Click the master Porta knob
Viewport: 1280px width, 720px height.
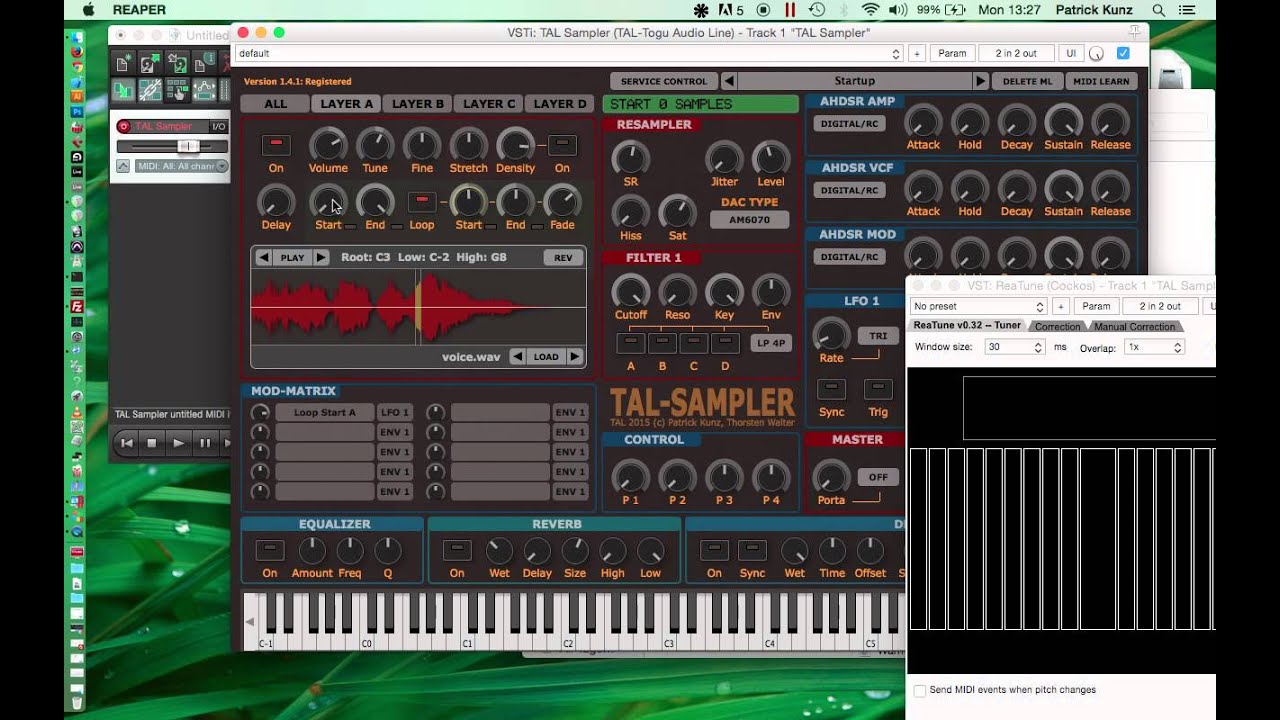(x=831, y=477)
